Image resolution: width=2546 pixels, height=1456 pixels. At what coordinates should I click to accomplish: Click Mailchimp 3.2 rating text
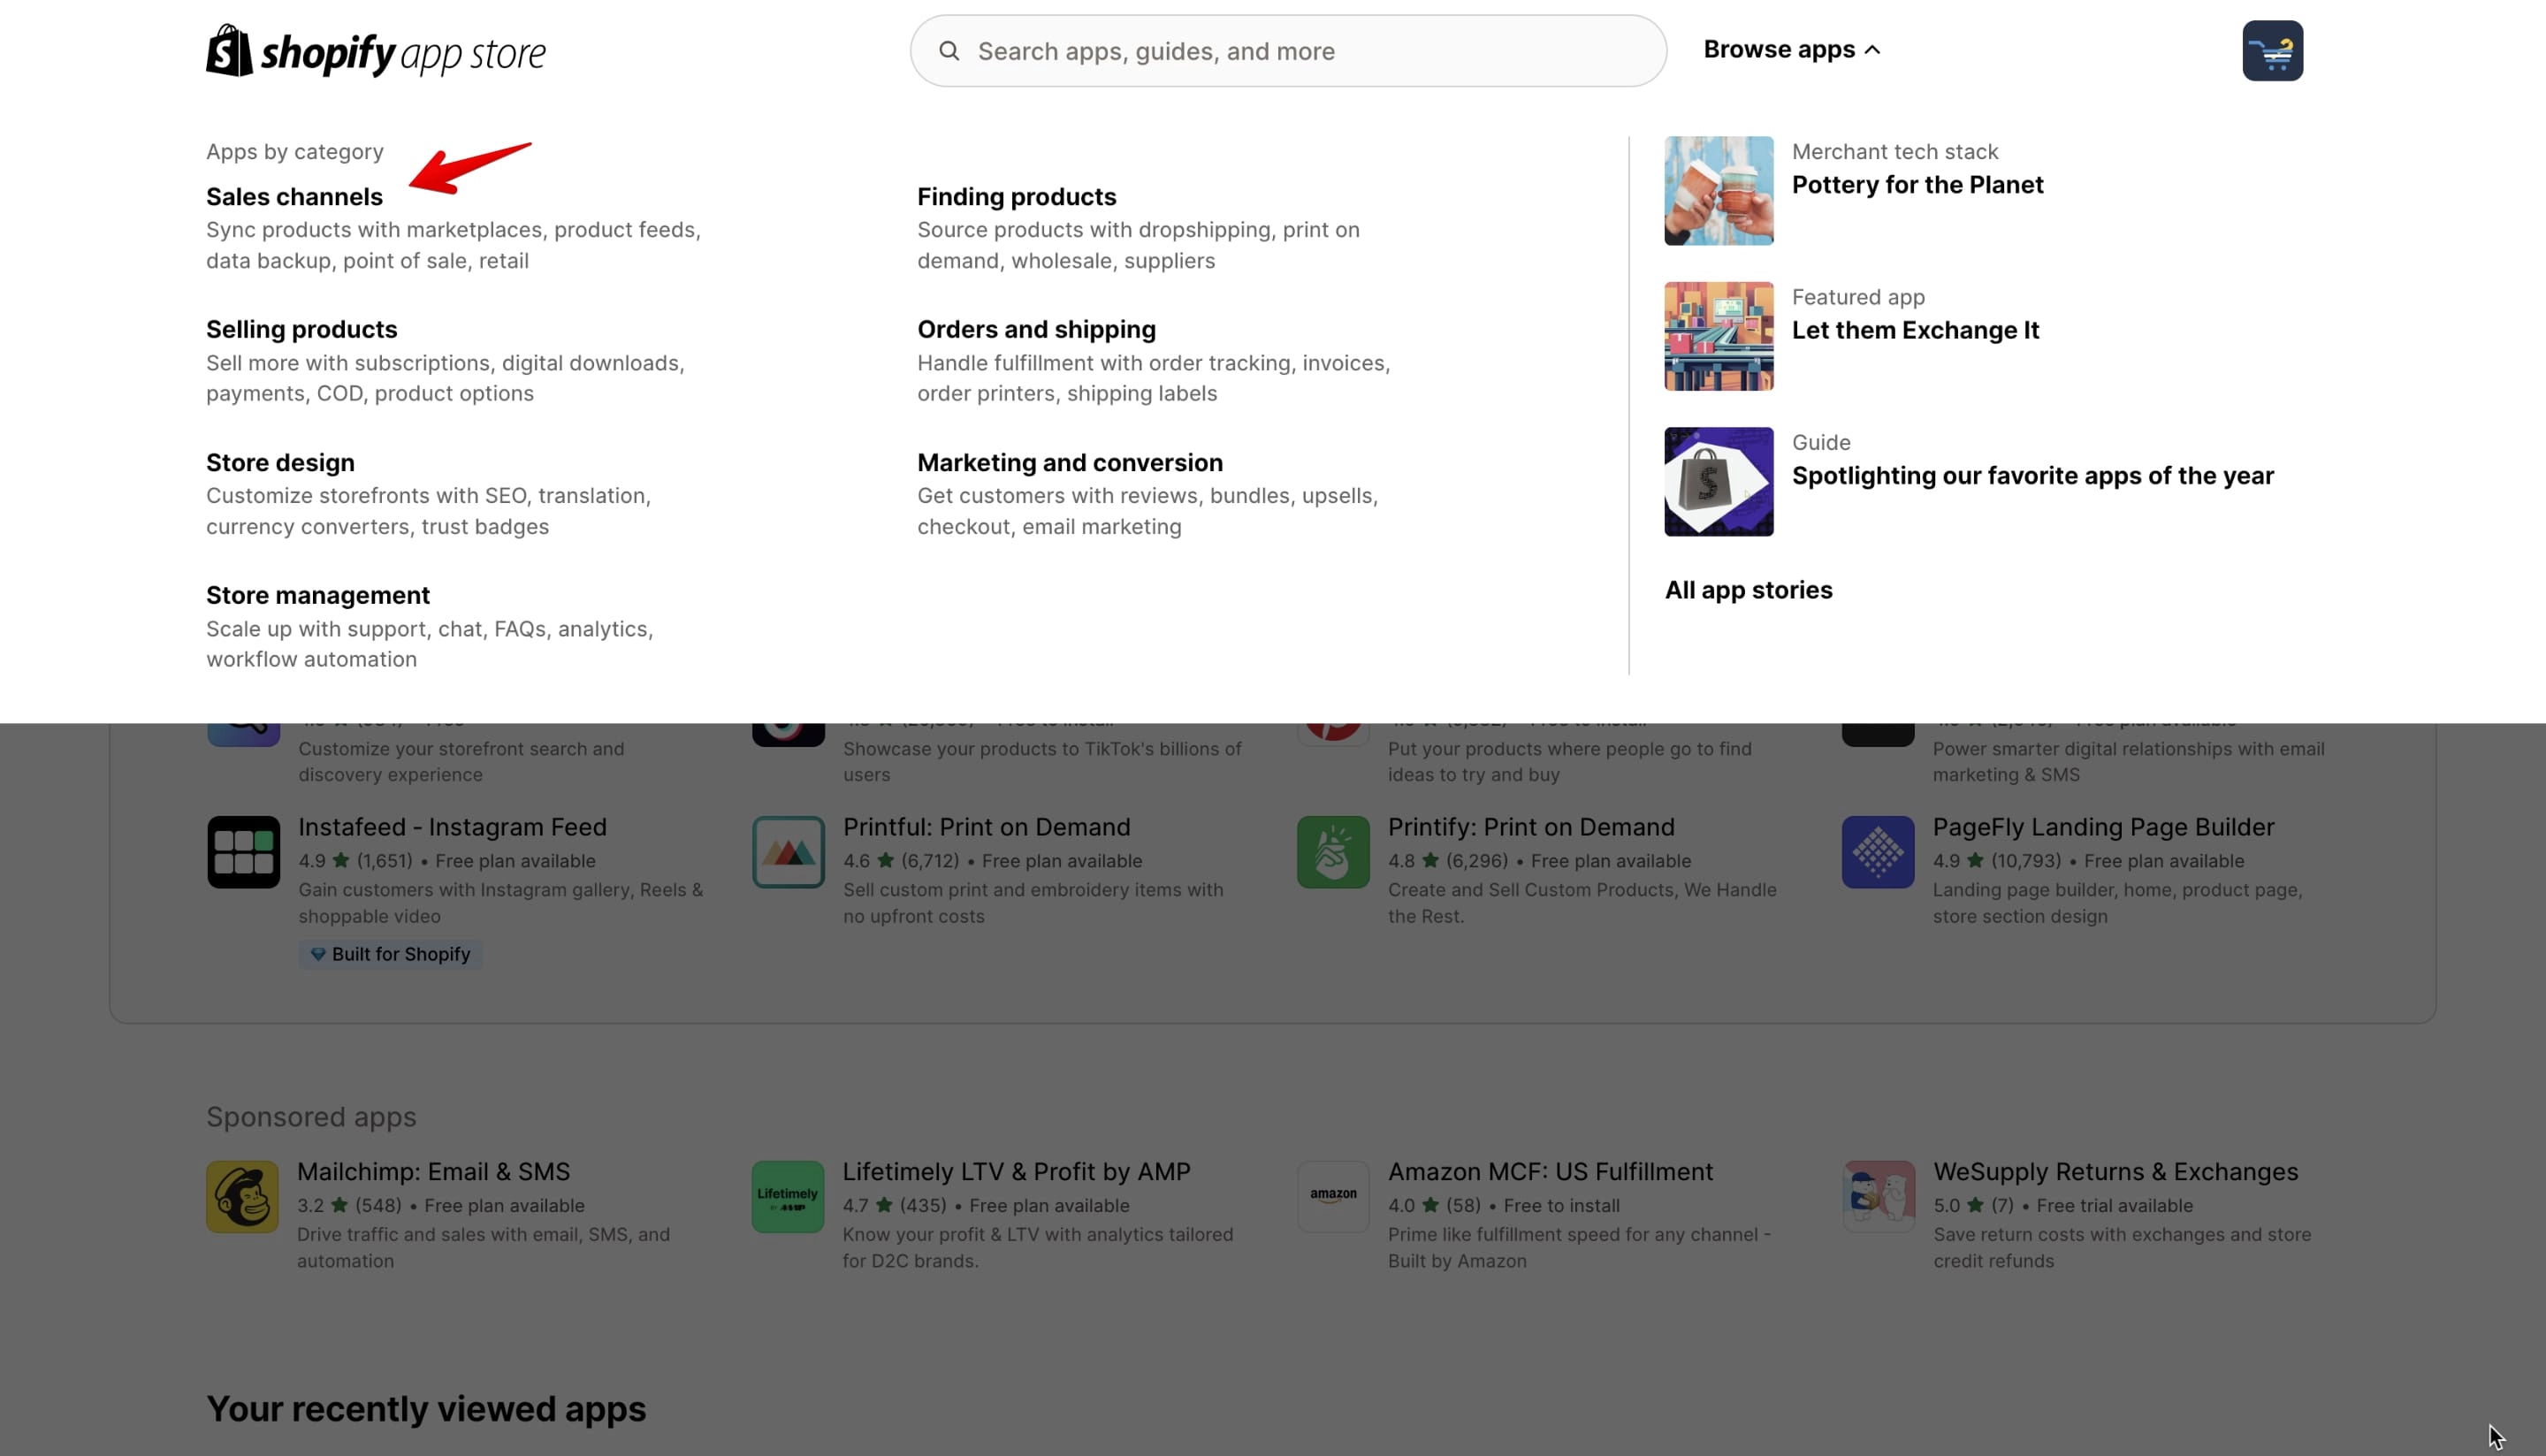click(x=310, y=1206)
